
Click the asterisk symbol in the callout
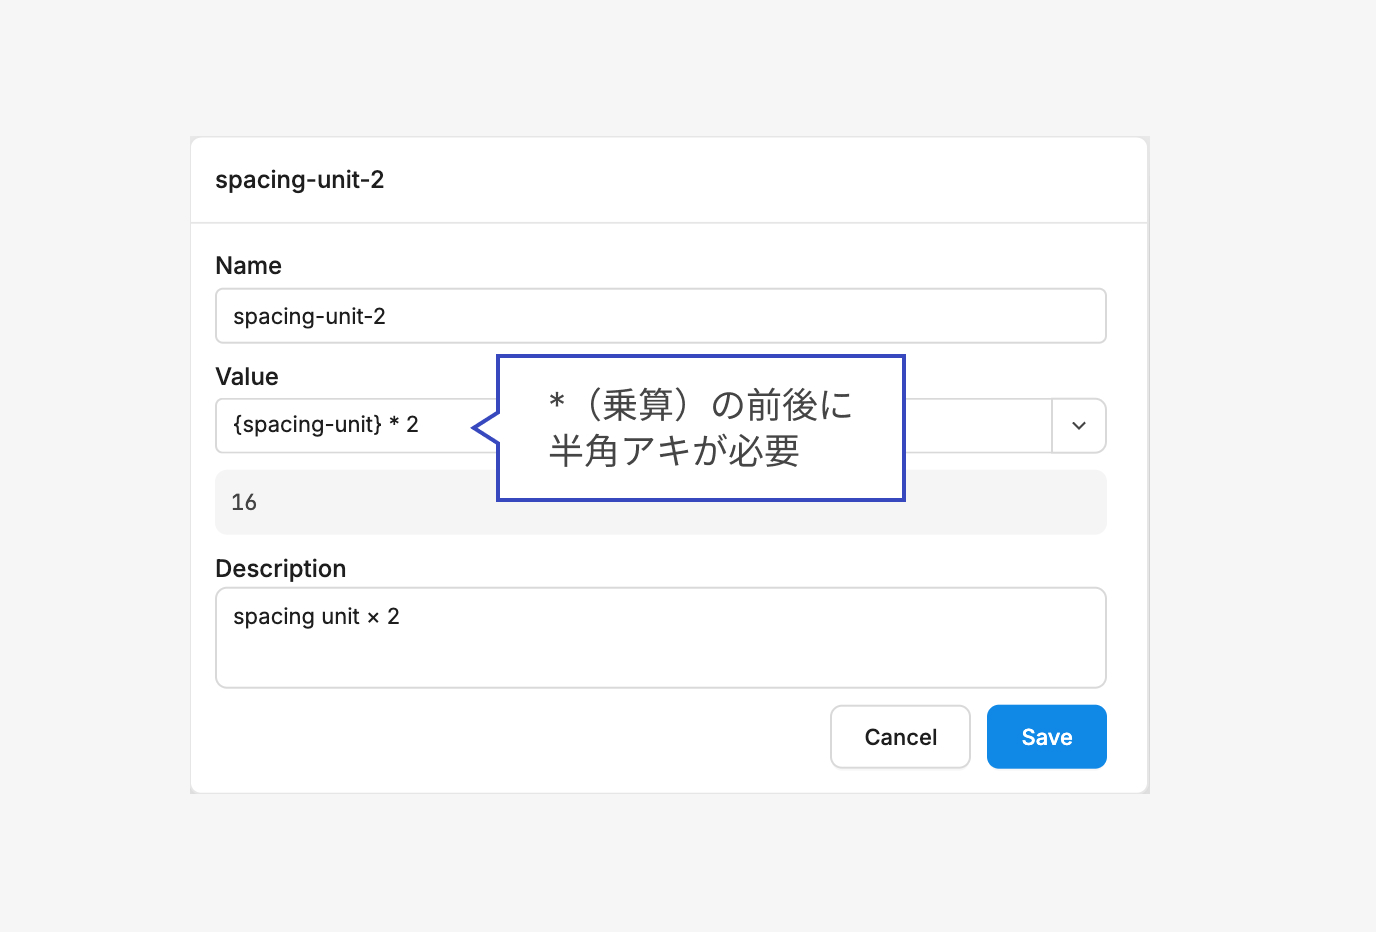557,403
